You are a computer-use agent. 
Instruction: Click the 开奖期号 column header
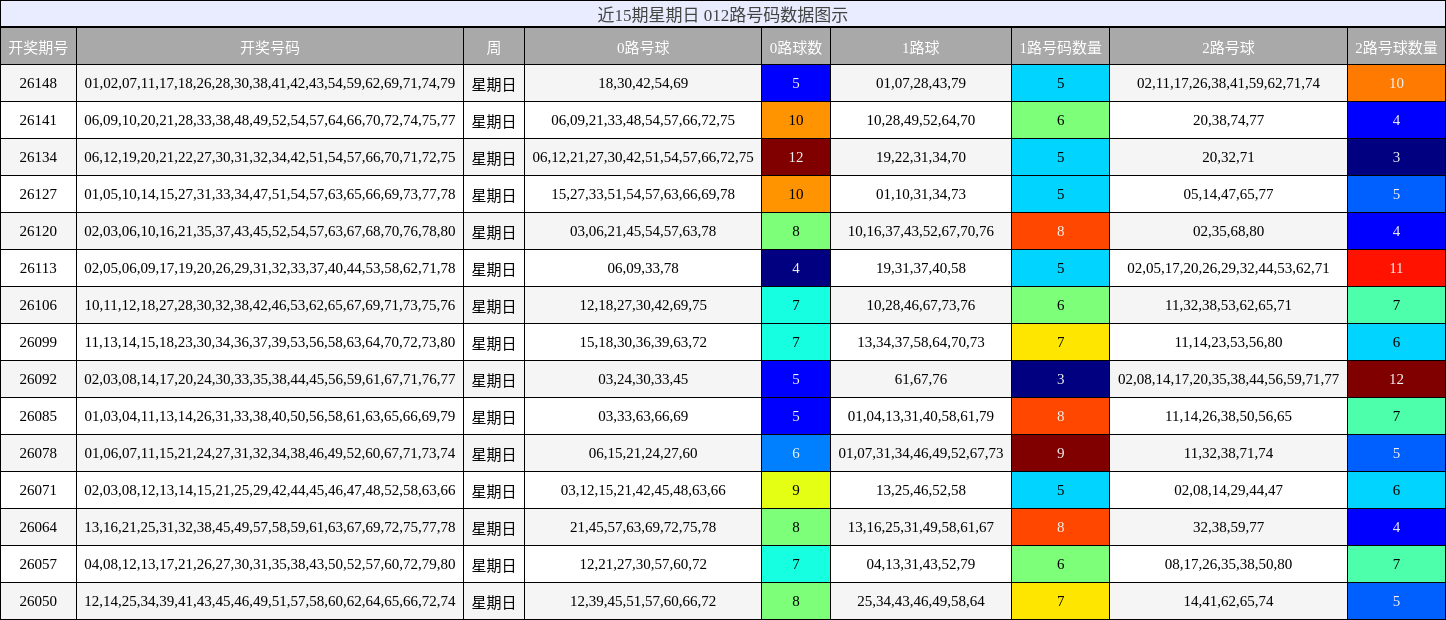38,47
